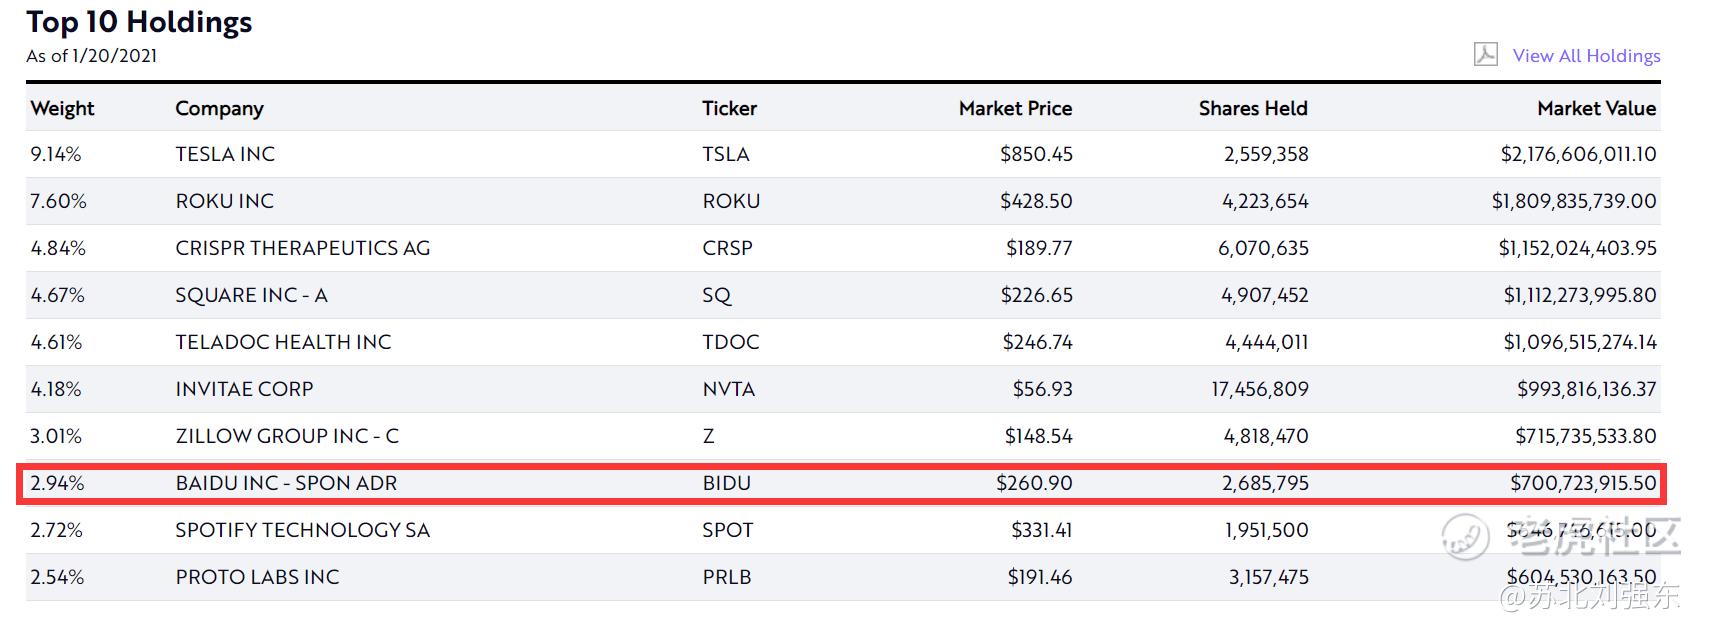The width and height of the screenshot is (1715, 636).
Task: Click the Shares Held column header
Action: coord(1253,108)
